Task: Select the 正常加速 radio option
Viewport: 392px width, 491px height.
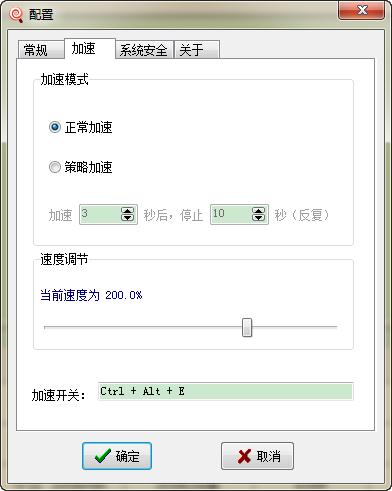Action: pyautogui.click(x=55, y=127)
